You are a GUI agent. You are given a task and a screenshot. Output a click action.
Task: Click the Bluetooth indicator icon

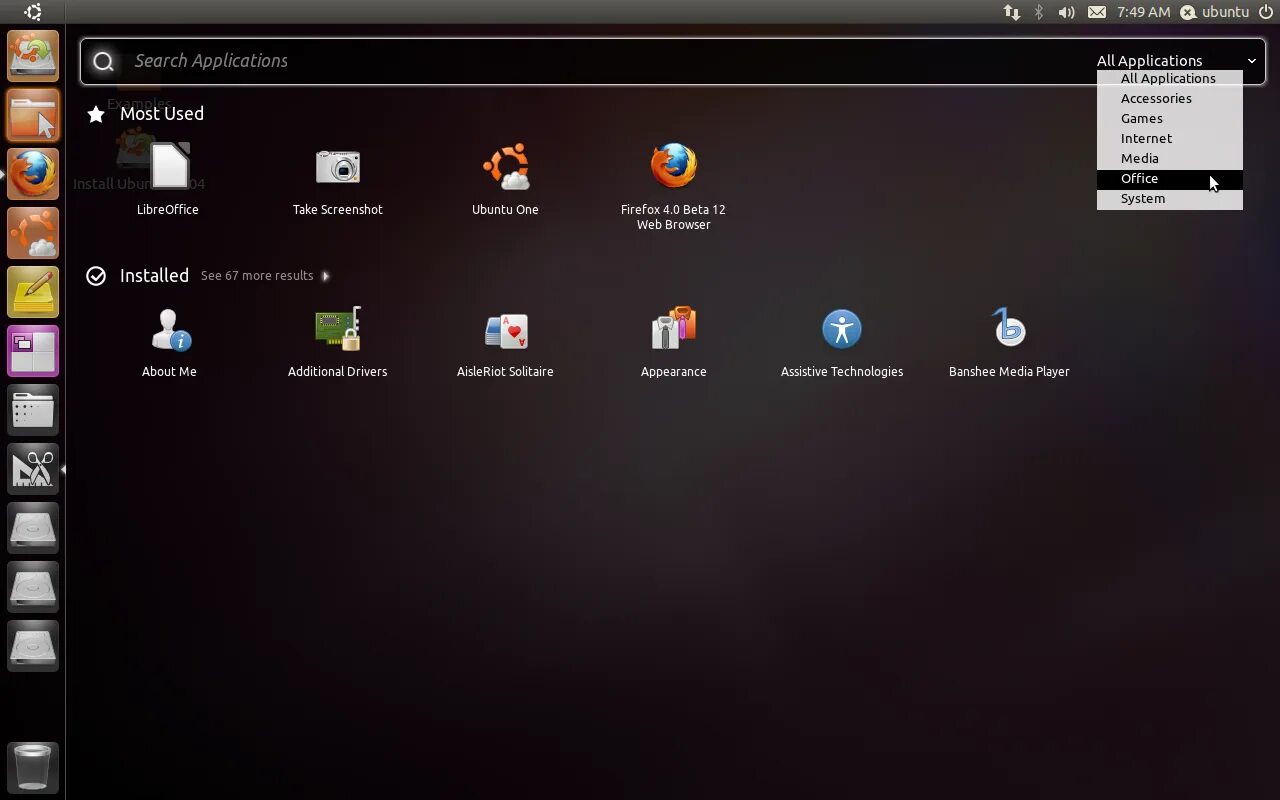[x=1039, y=12]
